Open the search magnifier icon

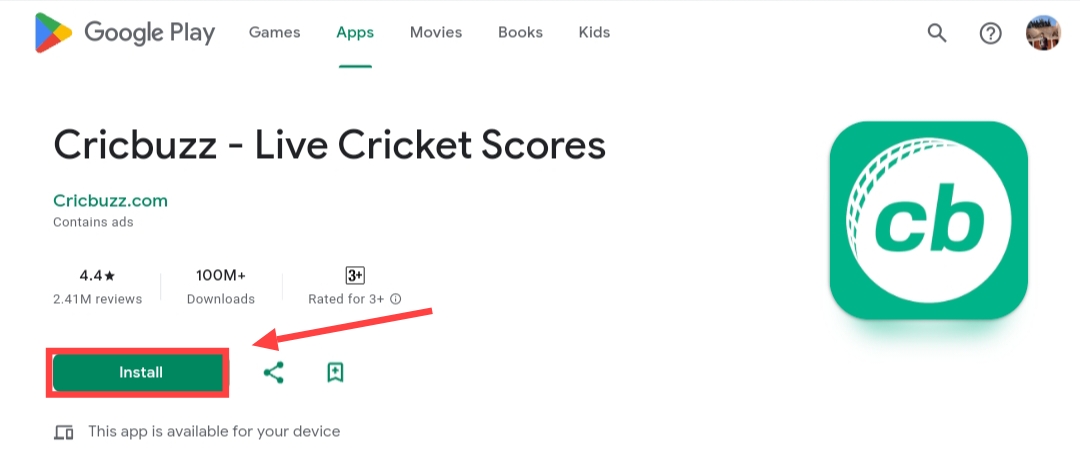[x=937, y=32]
